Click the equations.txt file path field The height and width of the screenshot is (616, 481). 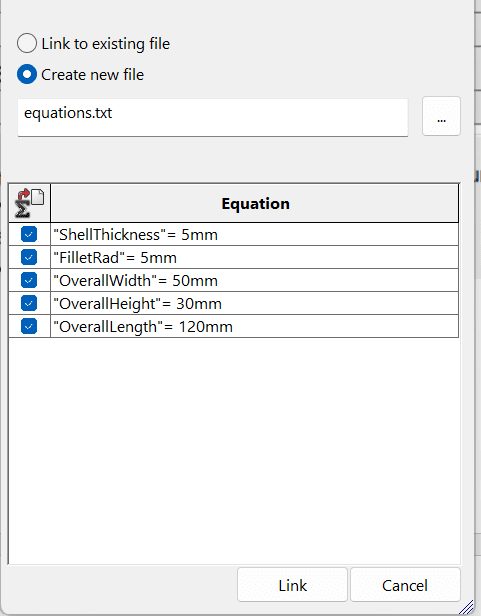(x=213, y=117)
